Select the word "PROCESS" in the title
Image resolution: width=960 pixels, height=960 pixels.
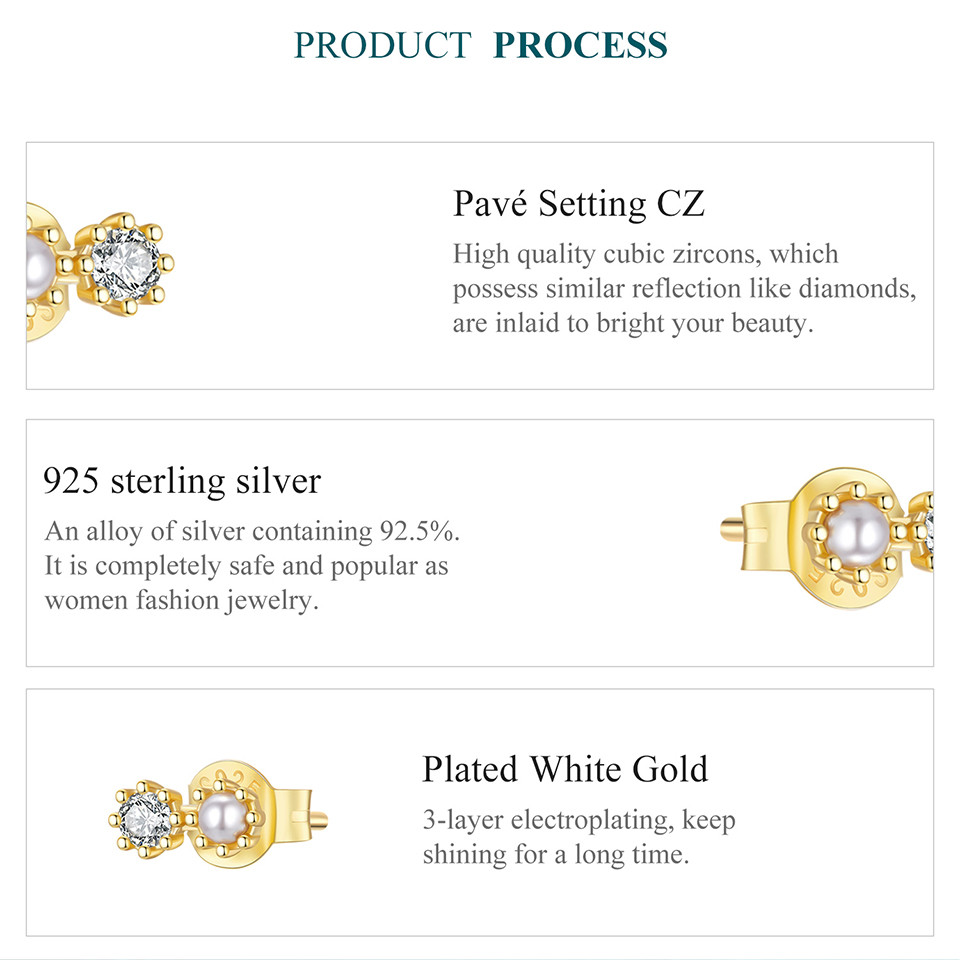point(580,45)
